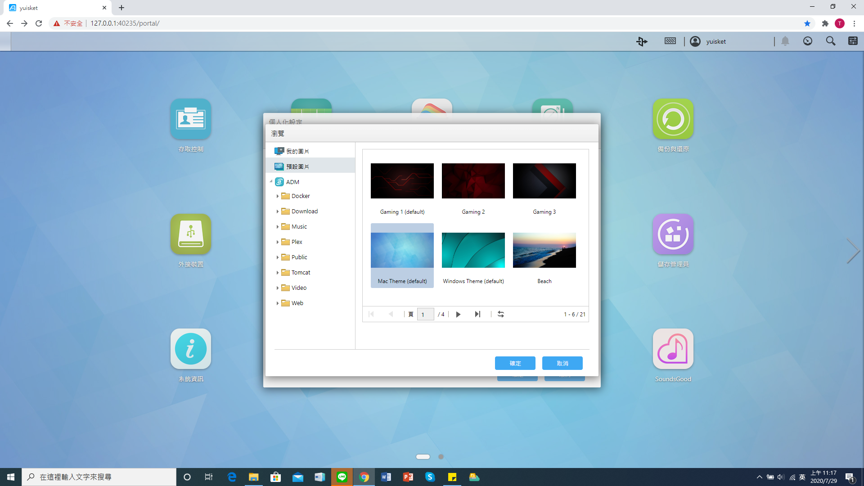Jump to last wallpaper page
The image size is (864, 486).
(x=477, y=315)
